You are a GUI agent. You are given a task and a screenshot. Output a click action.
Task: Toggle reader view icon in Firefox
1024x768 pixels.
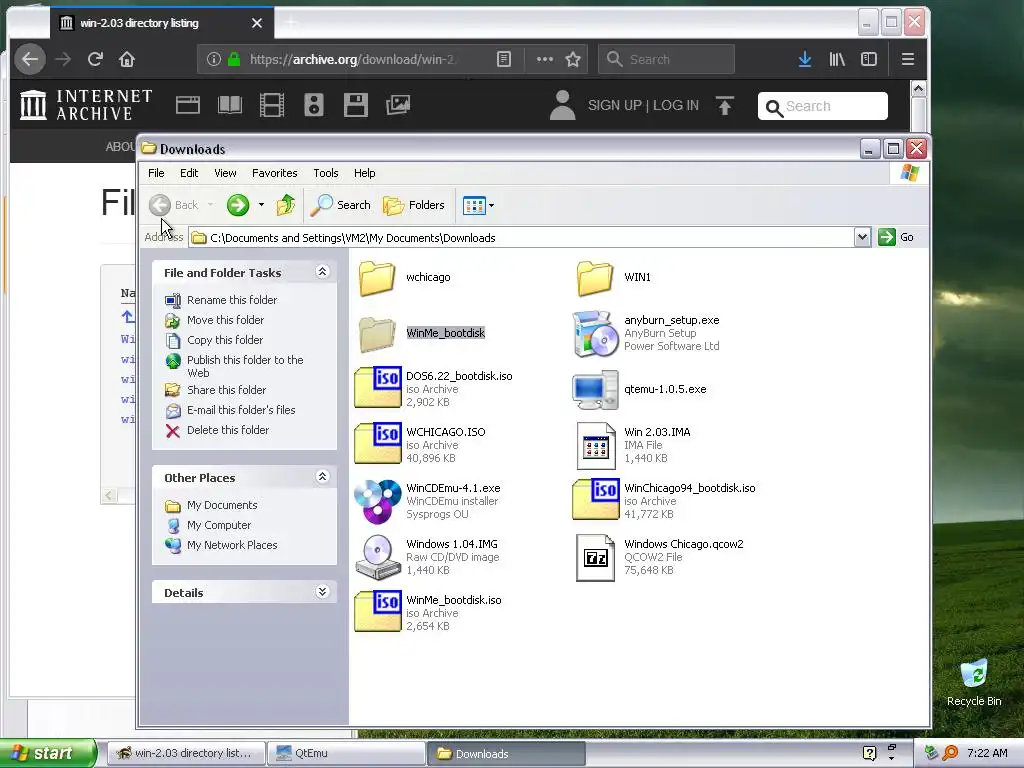tap(504, 59)
